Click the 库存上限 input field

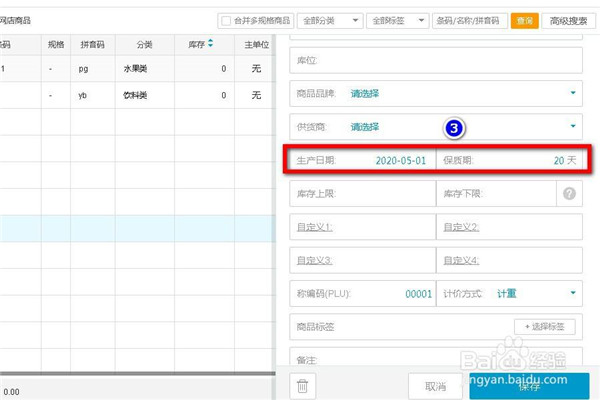[x=362, y=193]
